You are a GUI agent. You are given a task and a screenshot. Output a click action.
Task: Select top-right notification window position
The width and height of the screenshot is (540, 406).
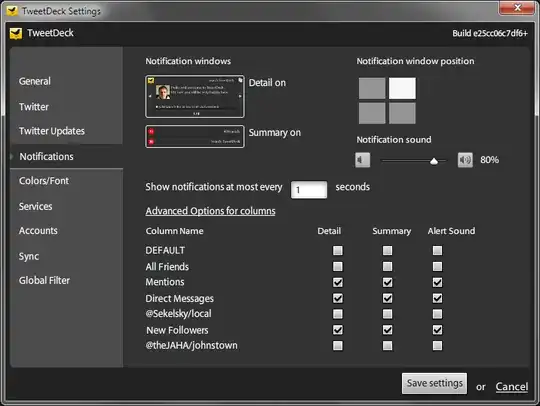pos(402,88)
